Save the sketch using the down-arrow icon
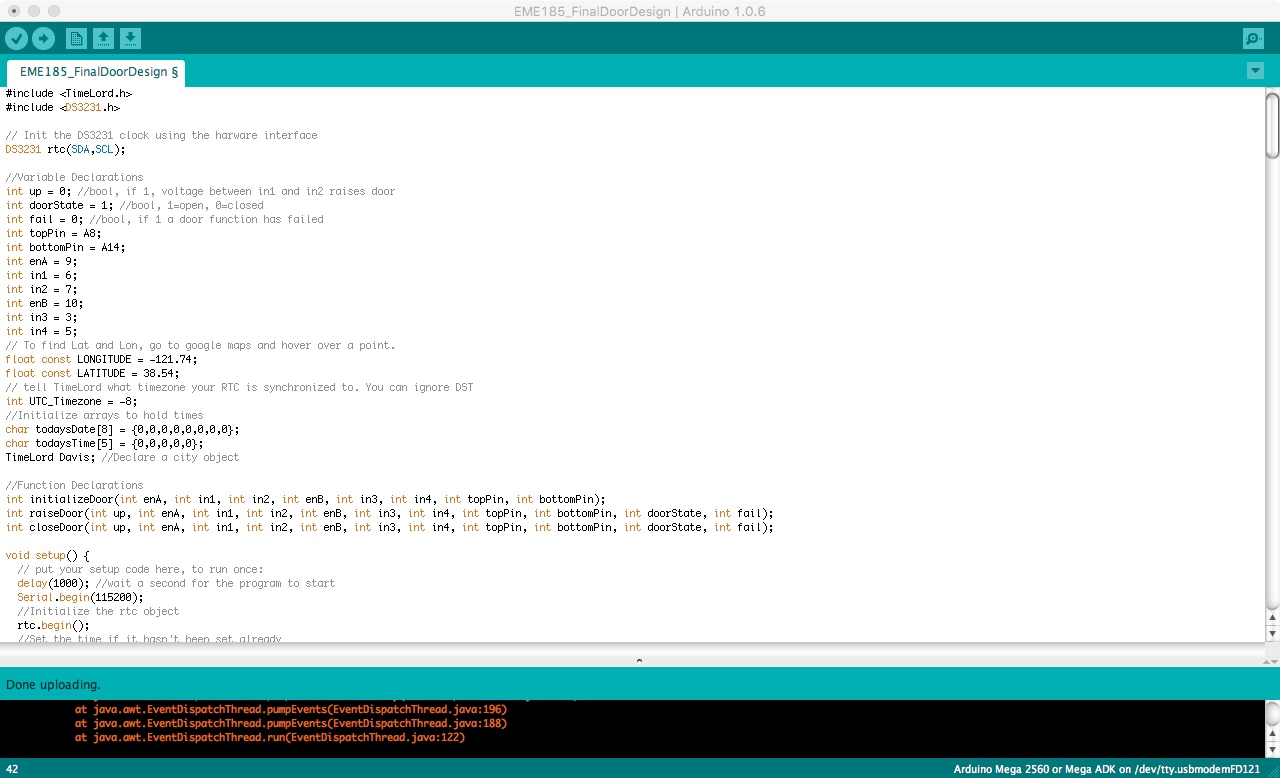 130,39
